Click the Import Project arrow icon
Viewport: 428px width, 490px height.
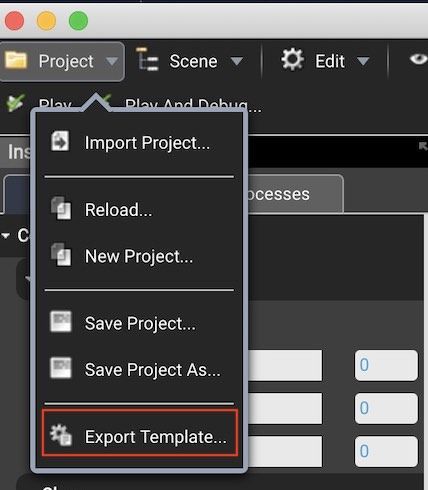[x=60, y=141]
